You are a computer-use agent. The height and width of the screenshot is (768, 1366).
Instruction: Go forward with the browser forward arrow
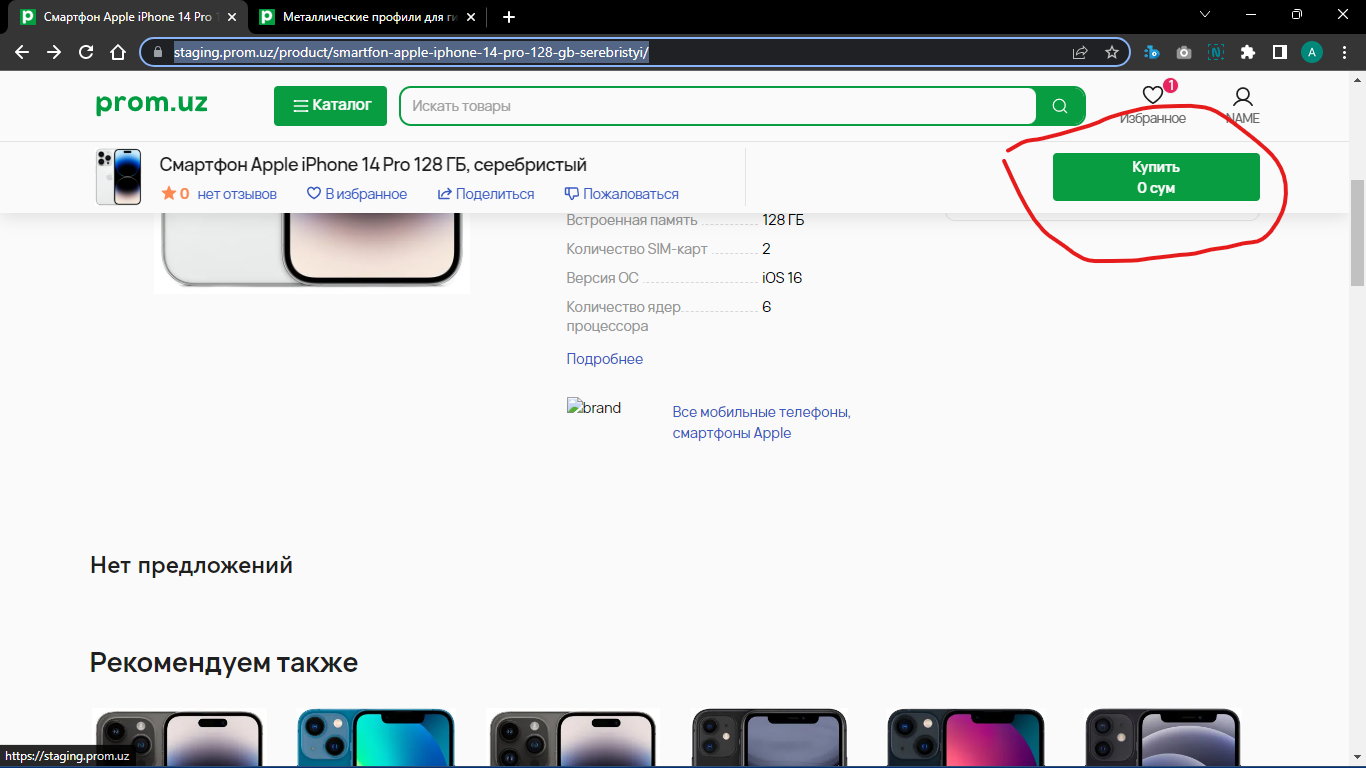54,52
